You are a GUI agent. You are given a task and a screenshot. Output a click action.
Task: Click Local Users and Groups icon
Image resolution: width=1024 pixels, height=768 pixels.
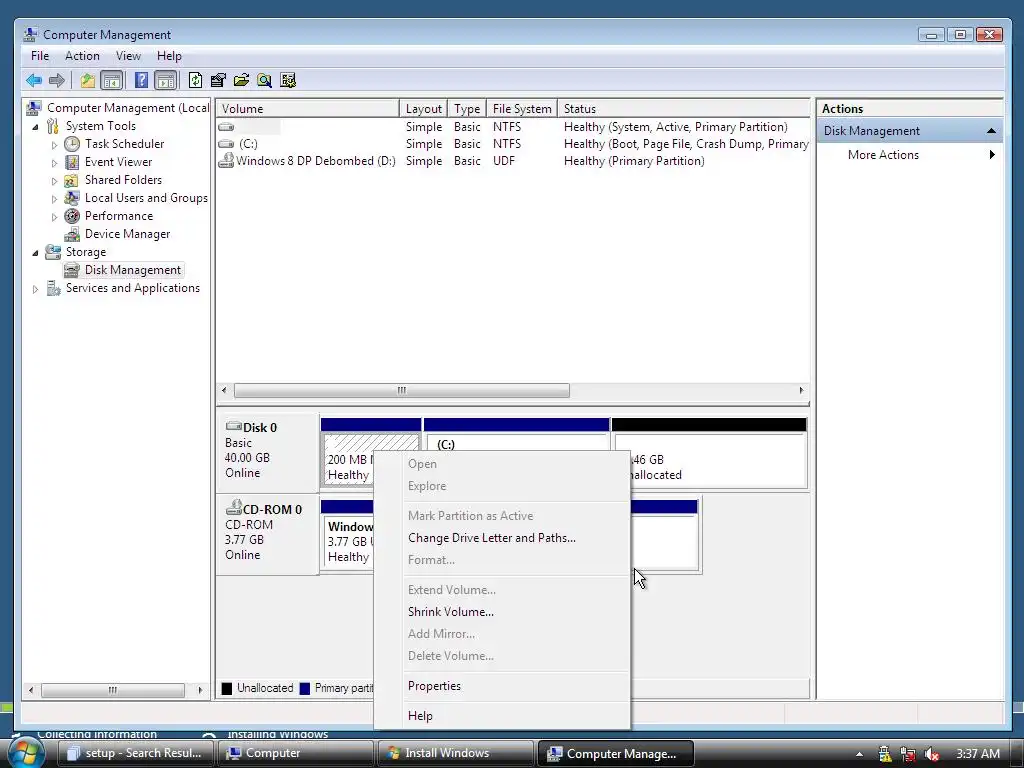point(72,198)
